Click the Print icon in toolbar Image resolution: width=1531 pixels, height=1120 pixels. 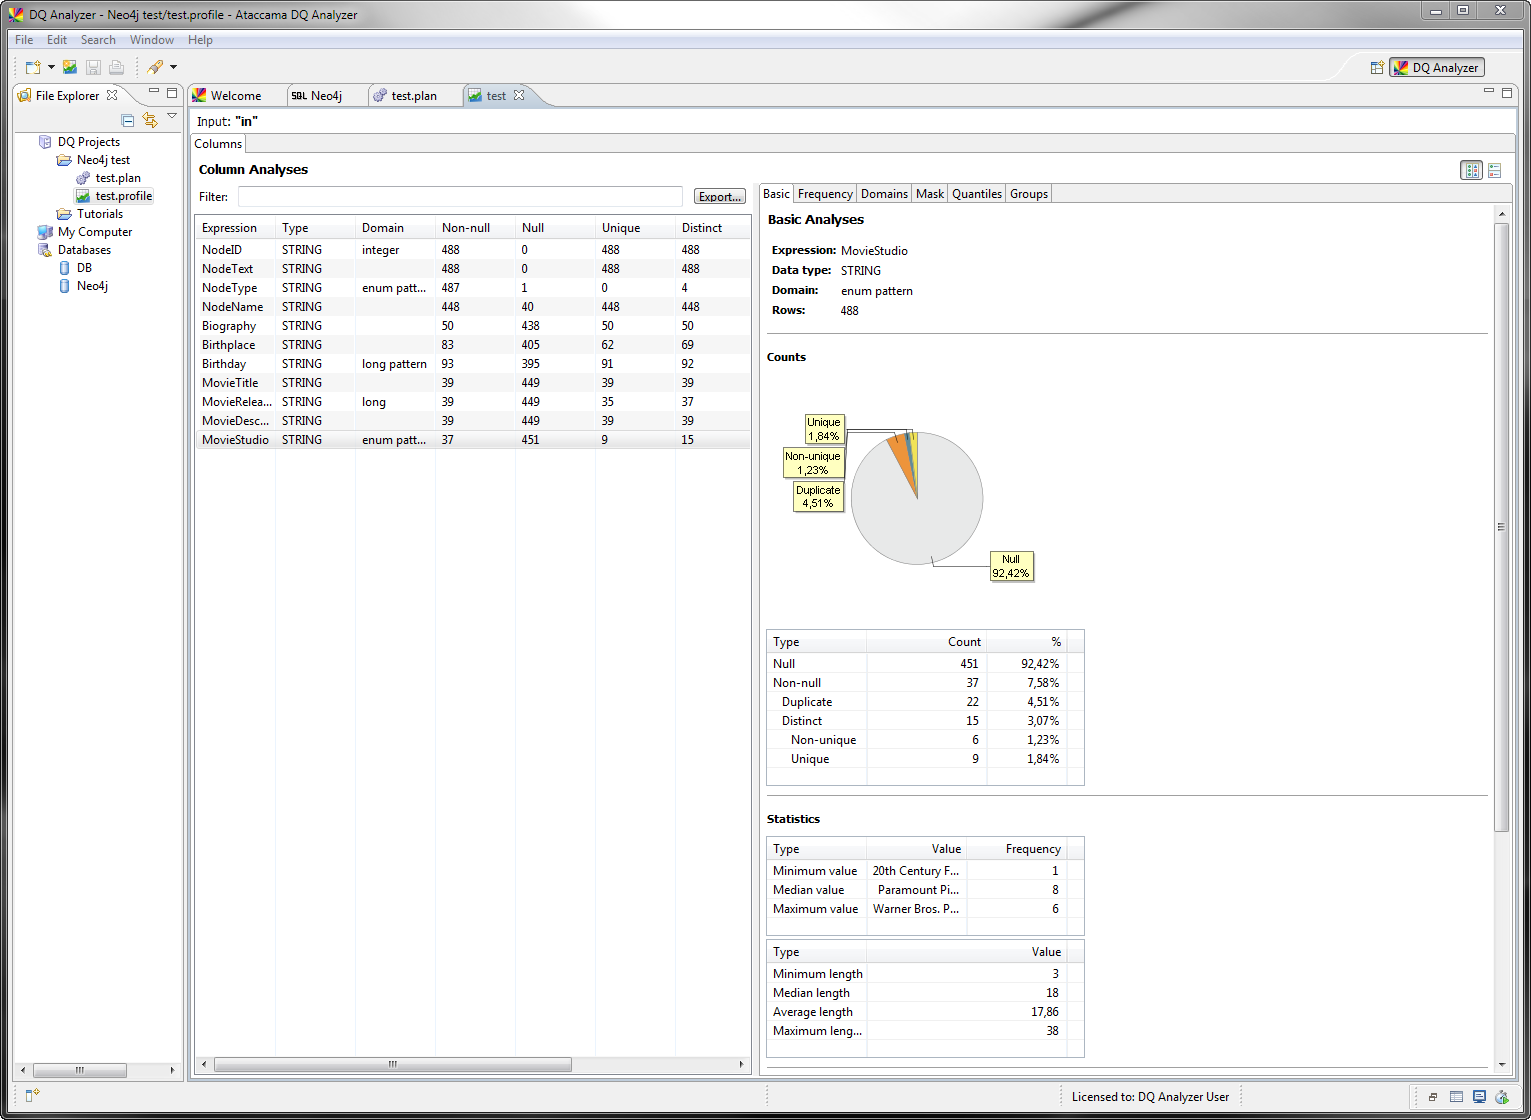(116, 67)
